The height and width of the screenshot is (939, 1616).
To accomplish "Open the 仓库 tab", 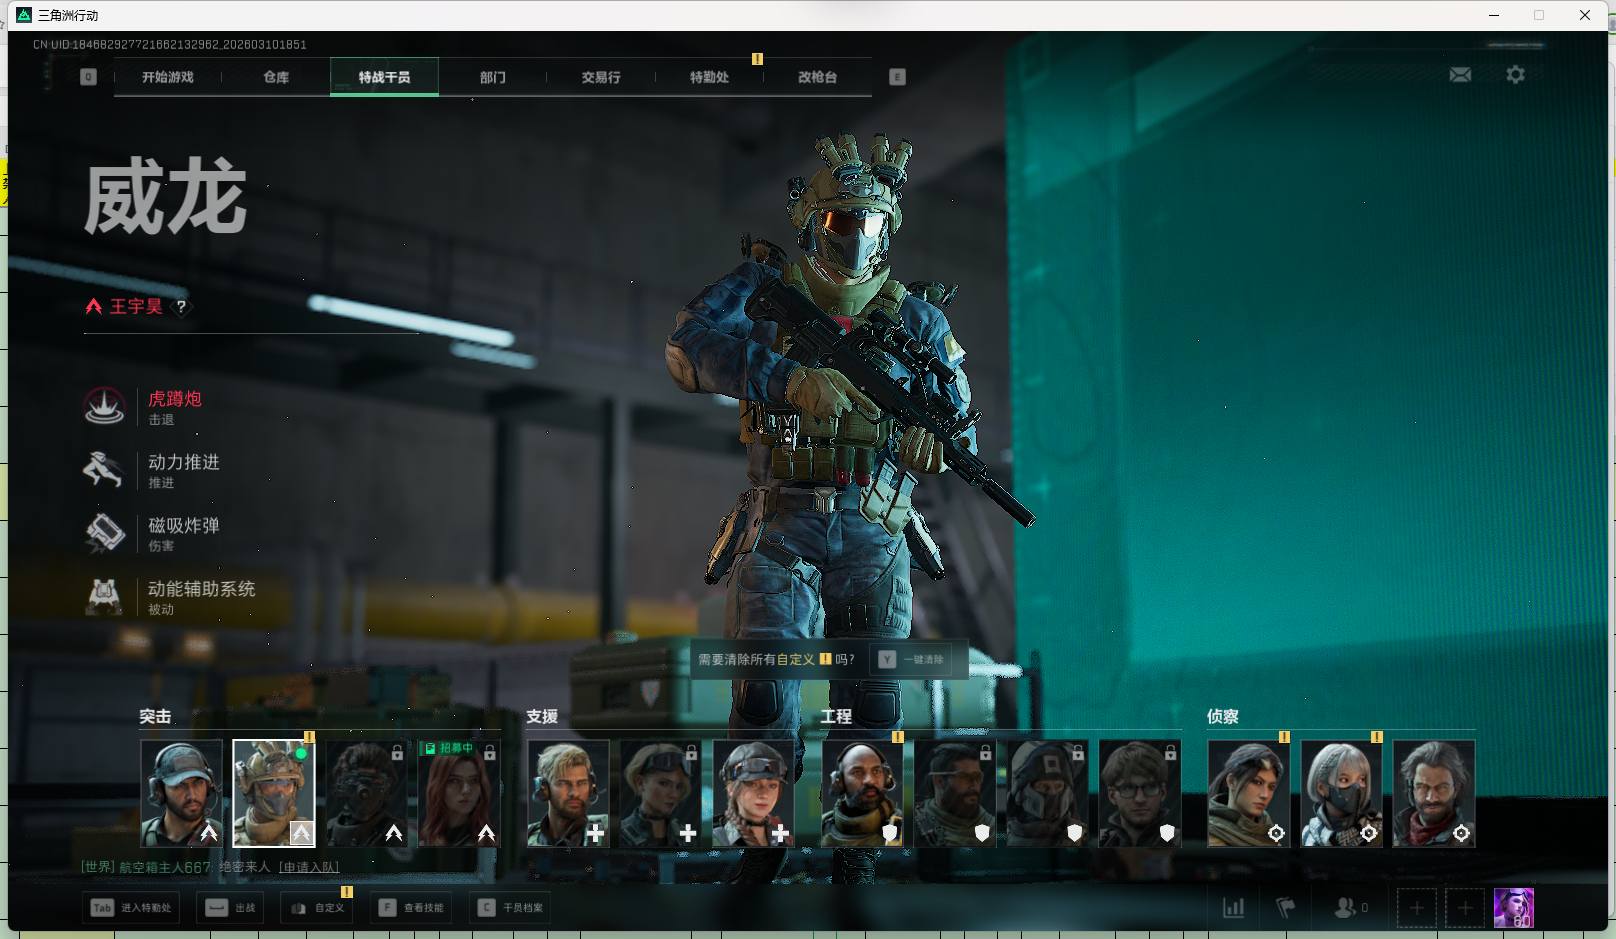I will click(276, 77).
